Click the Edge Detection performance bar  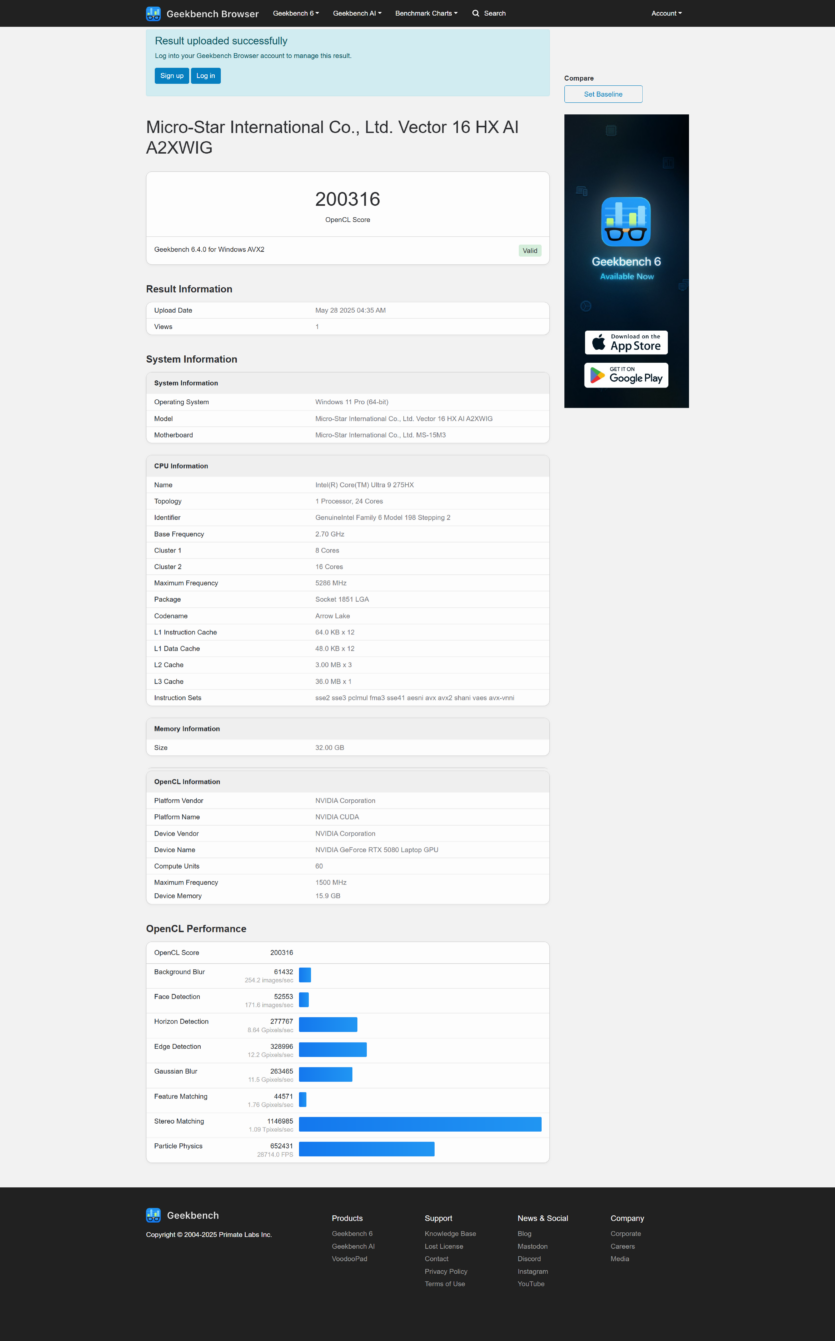pos(333,1049)
